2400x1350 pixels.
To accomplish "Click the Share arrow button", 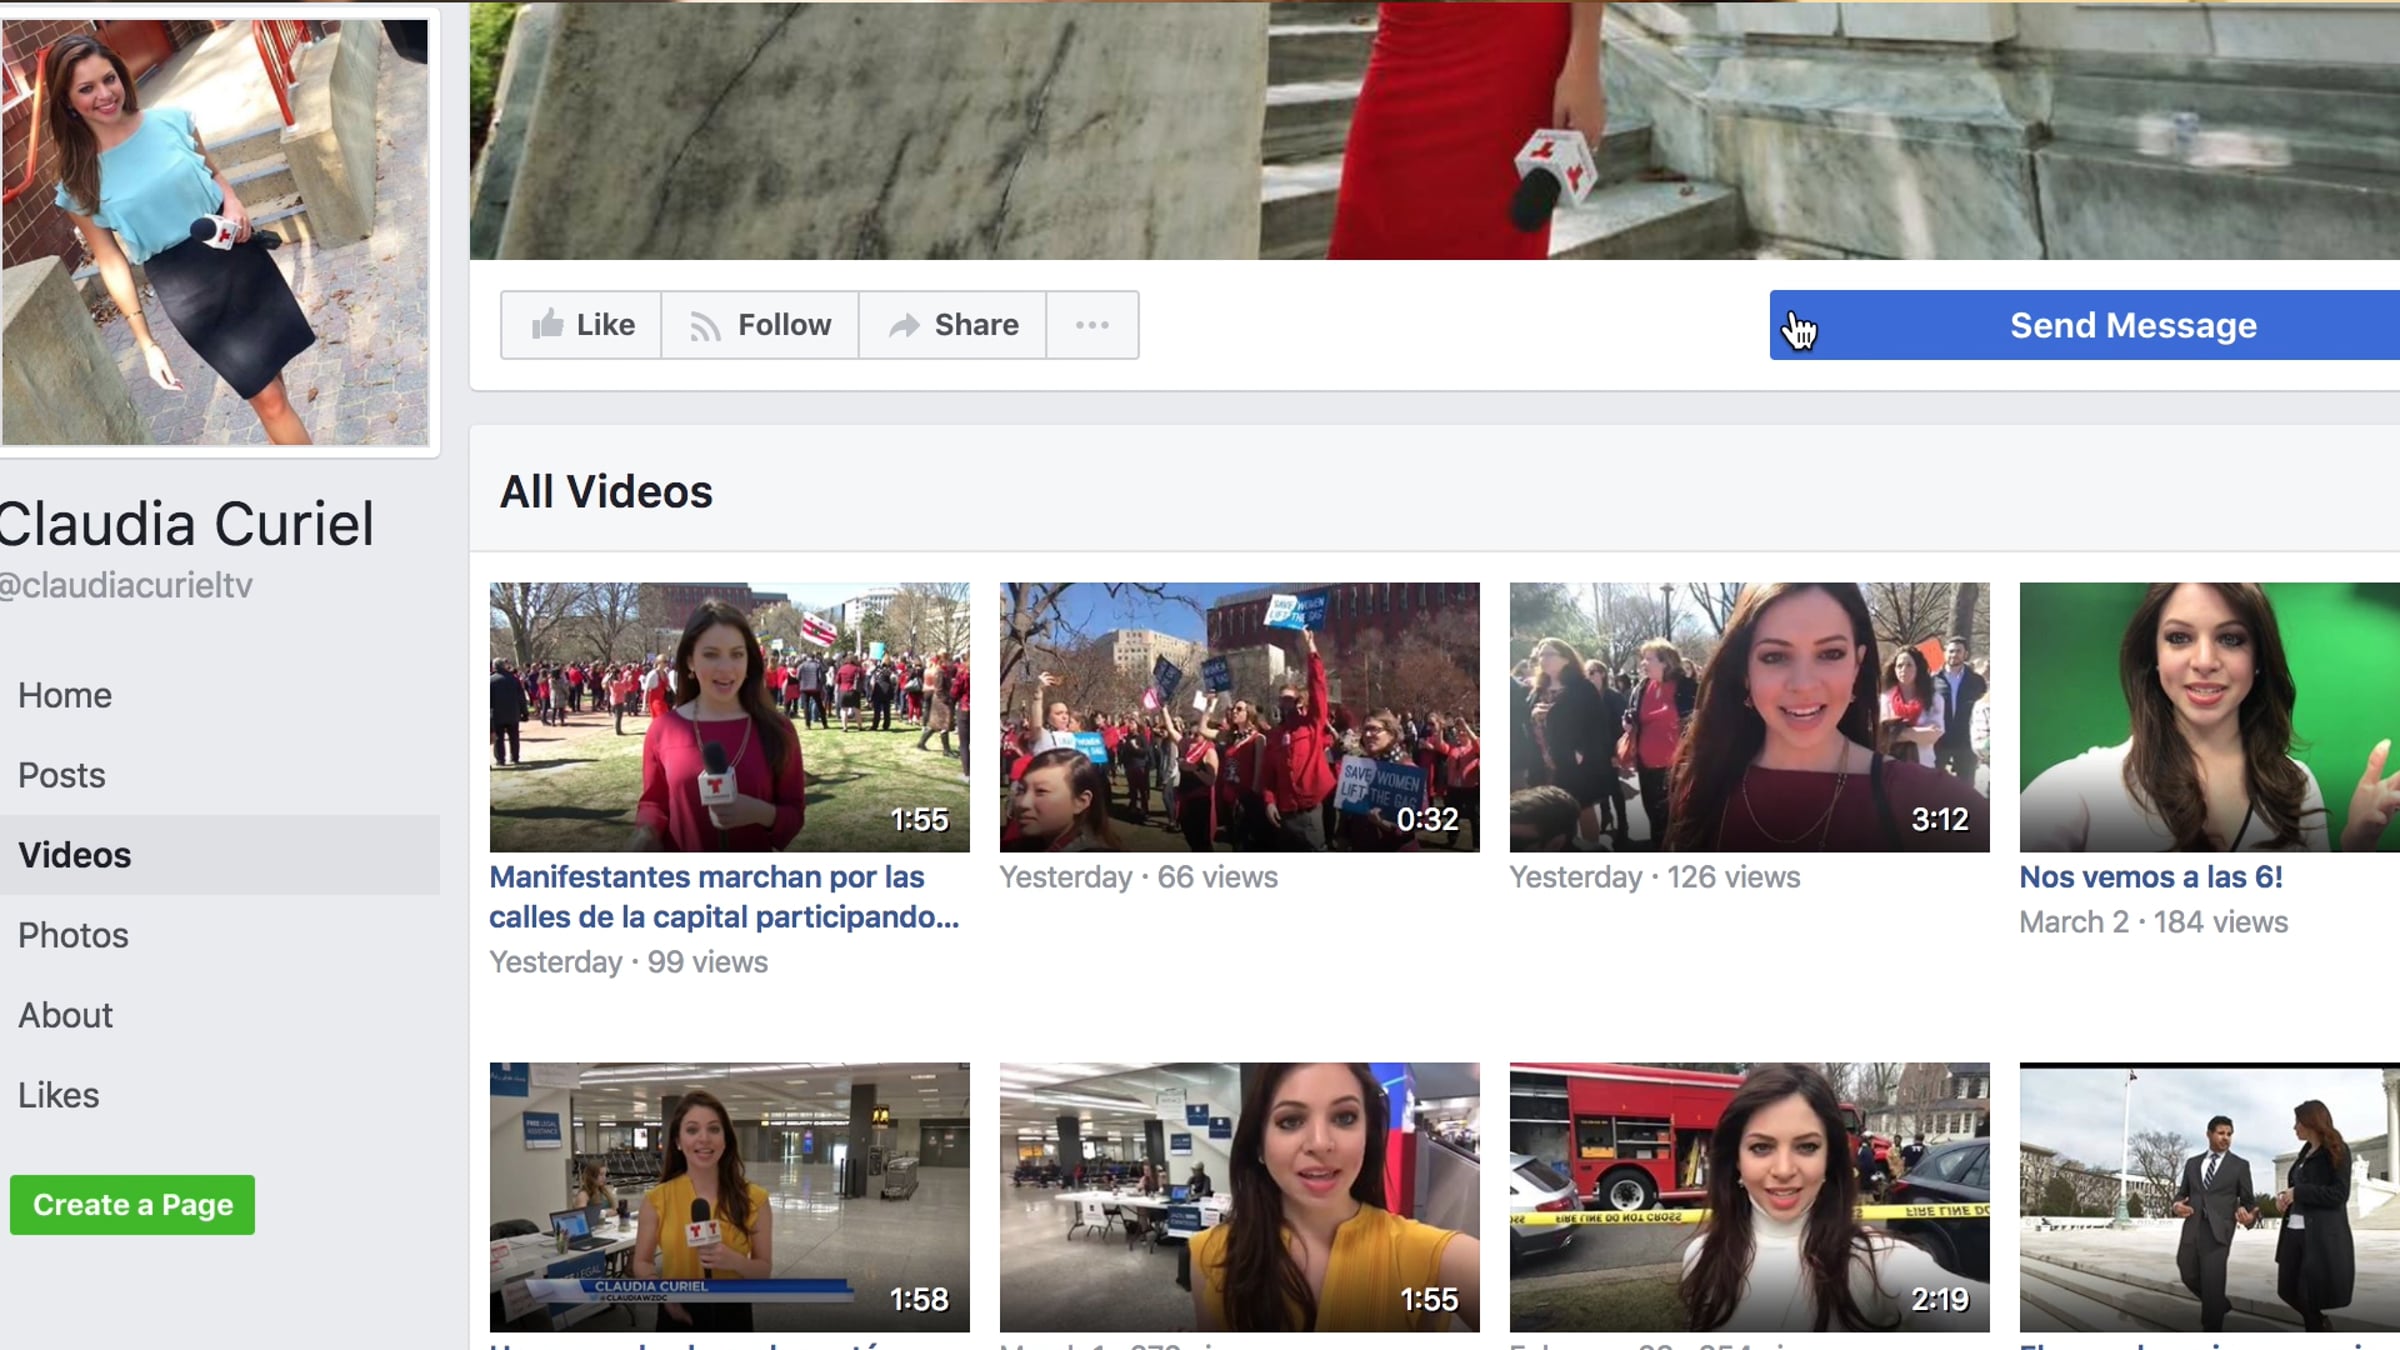I will pos(953,325).
